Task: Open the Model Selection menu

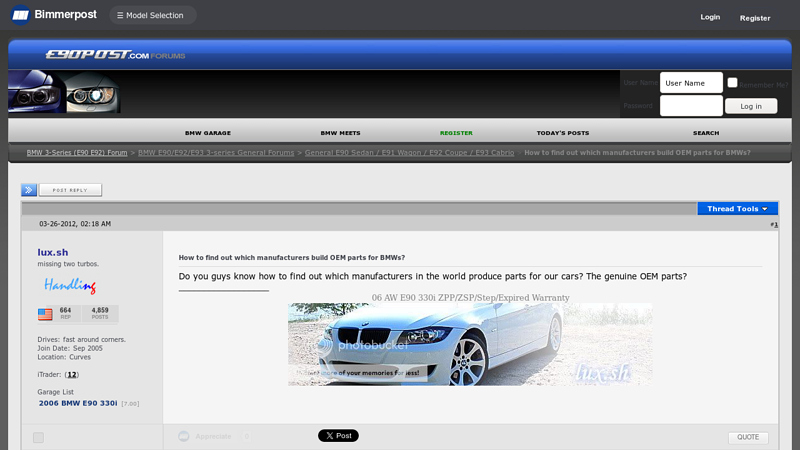Action: tap(153, 15)
